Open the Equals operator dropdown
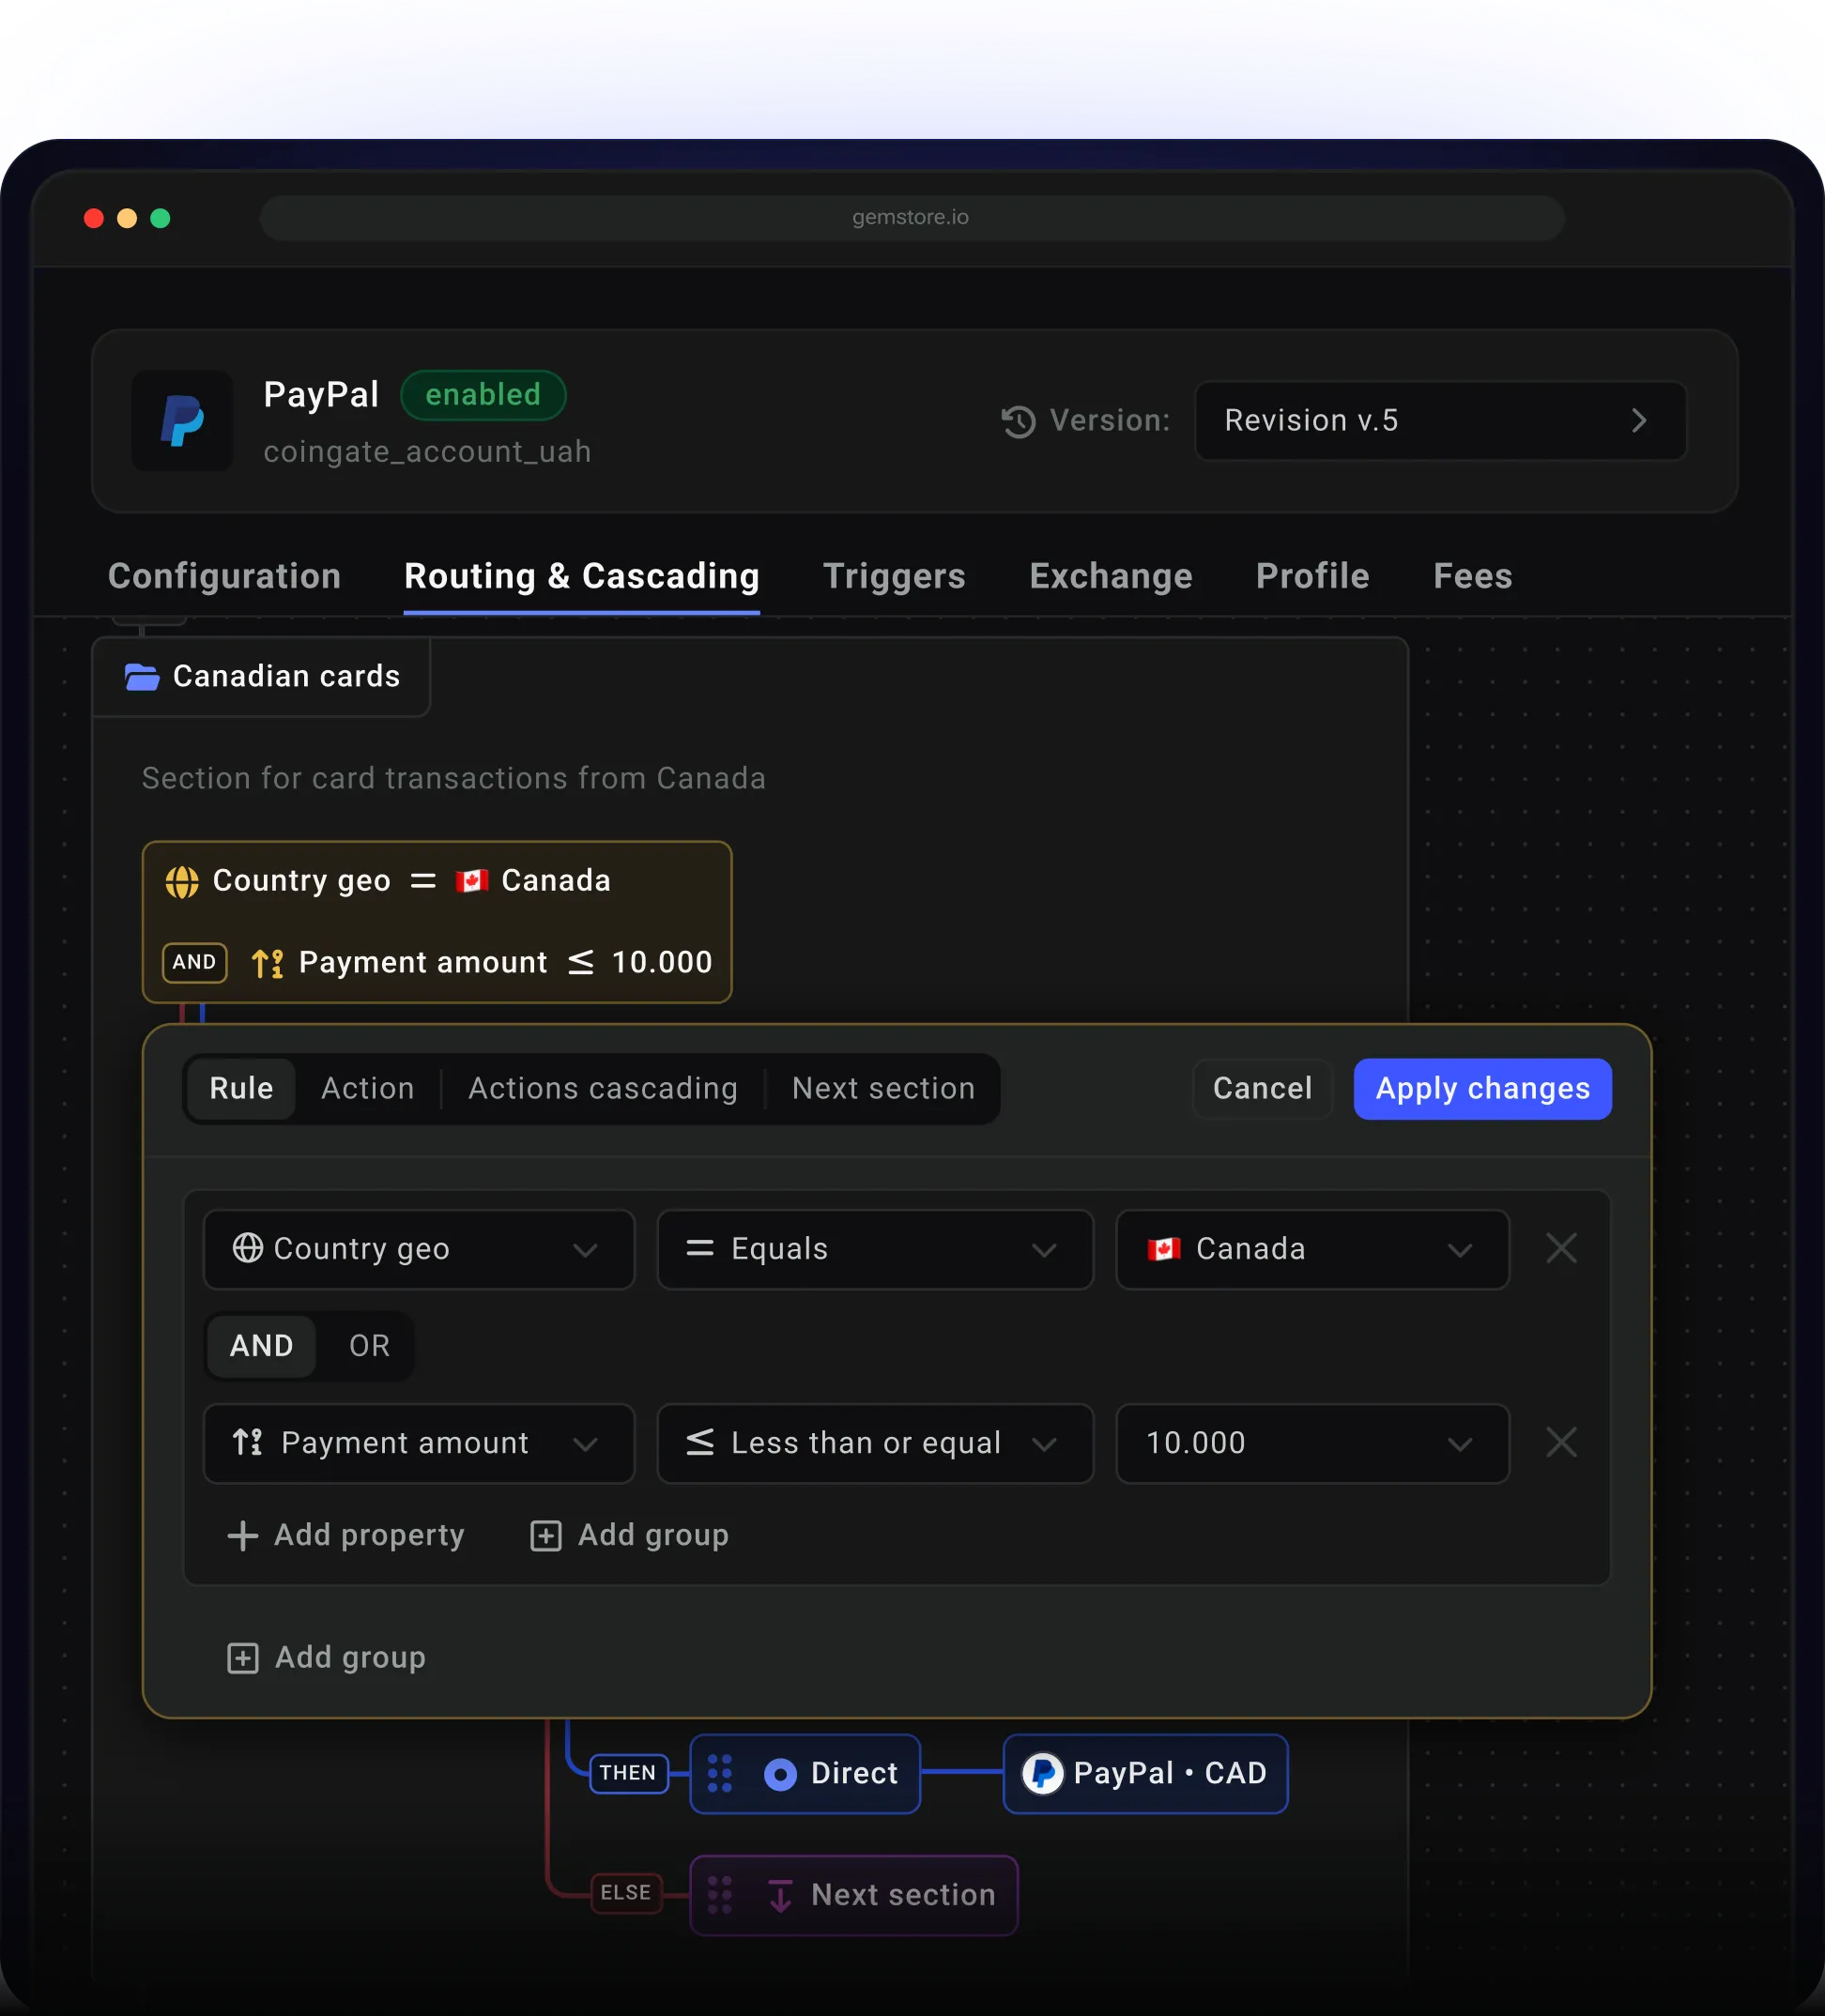1825x2016 pixels. [875, 1249]
